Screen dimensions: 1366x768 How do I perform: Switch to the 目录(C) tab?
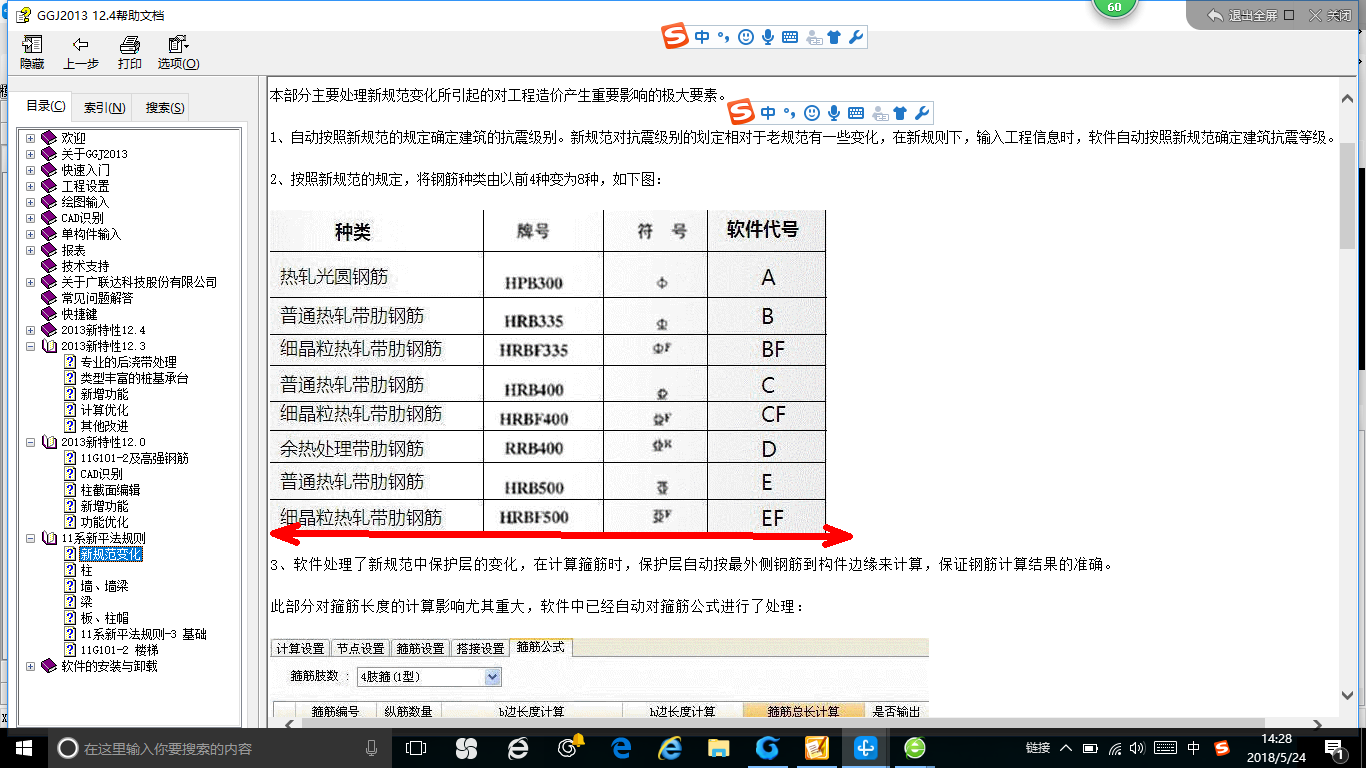point(46,106)
